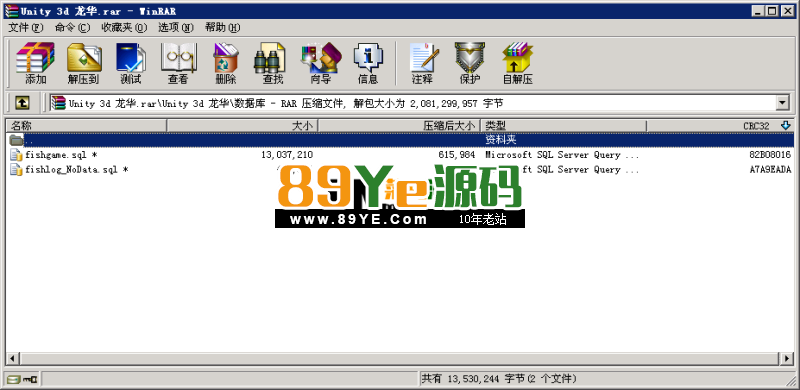Open the Favorites (收藏夹) menu
The height and width of the screenshot is (390, 800).
pyautogui.click(x=124, y=28)
